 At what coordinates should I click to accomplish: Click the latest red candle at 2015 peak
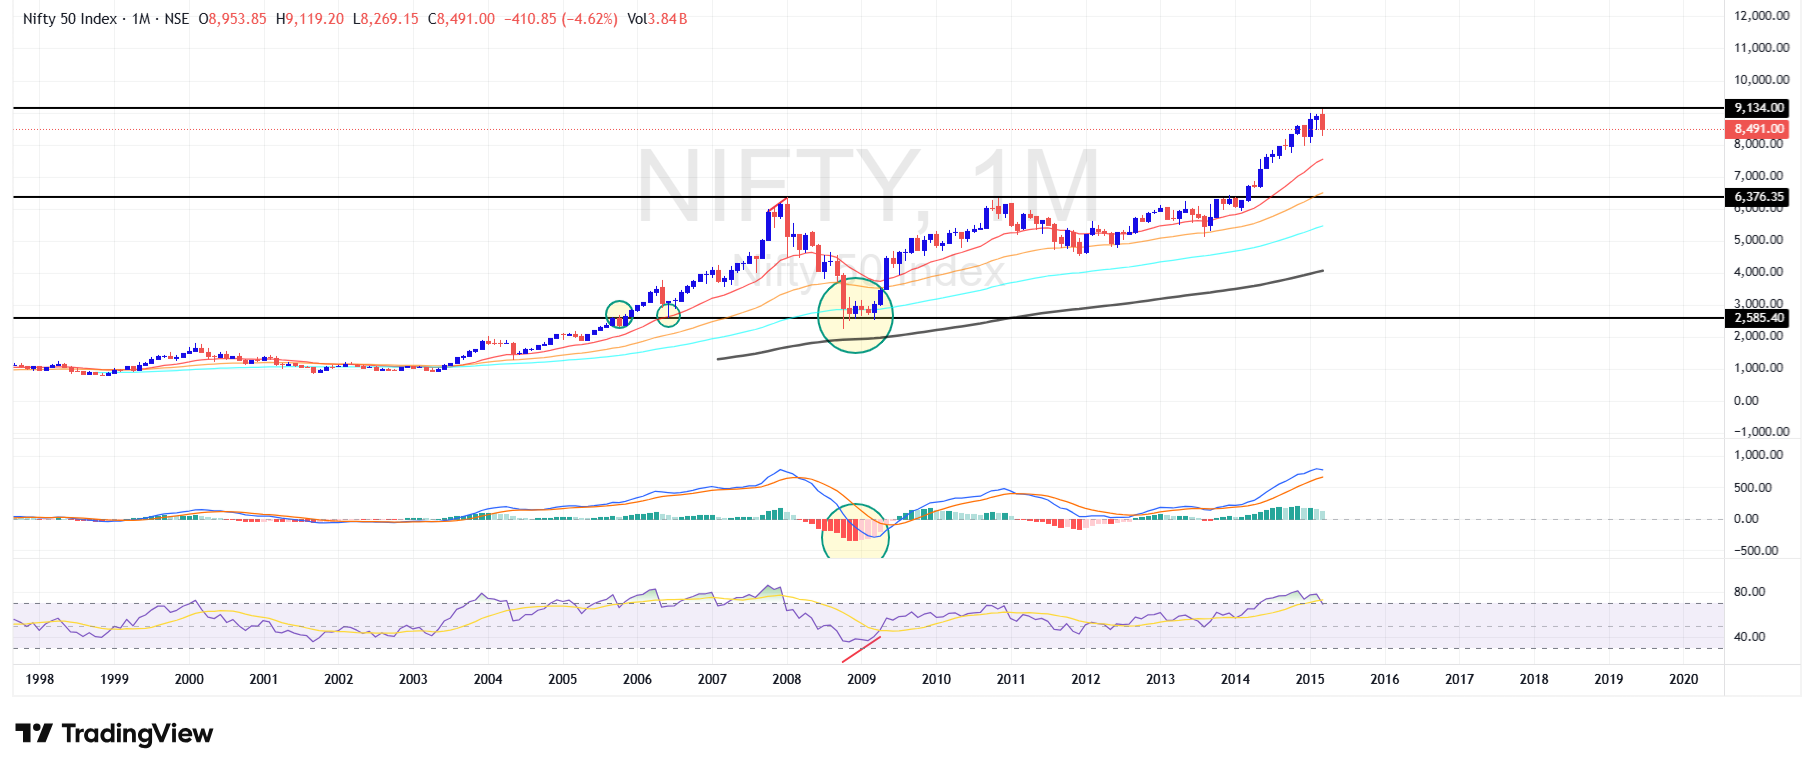[1323, 122]
